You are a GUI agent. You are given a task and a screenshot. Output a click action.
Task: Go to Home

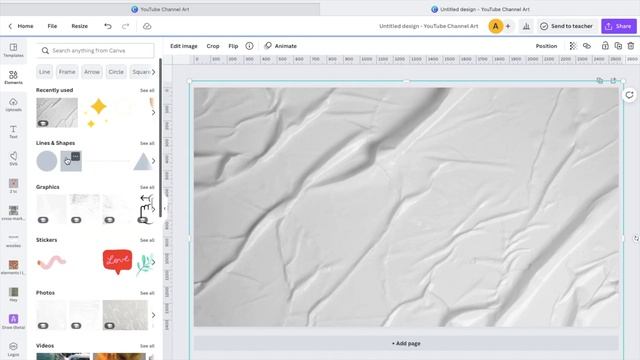point(25,26)
